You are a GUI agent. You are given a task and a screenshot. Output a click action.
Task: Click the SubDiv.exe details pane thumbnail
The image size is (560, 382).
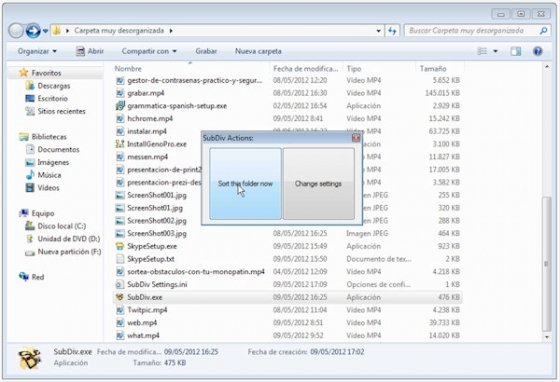tap(30, 358)
